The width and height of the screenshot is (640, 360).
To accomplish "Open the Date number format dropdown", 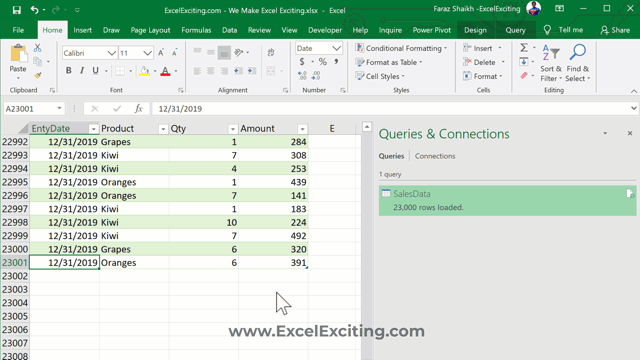I will click(x=336, y=48).
